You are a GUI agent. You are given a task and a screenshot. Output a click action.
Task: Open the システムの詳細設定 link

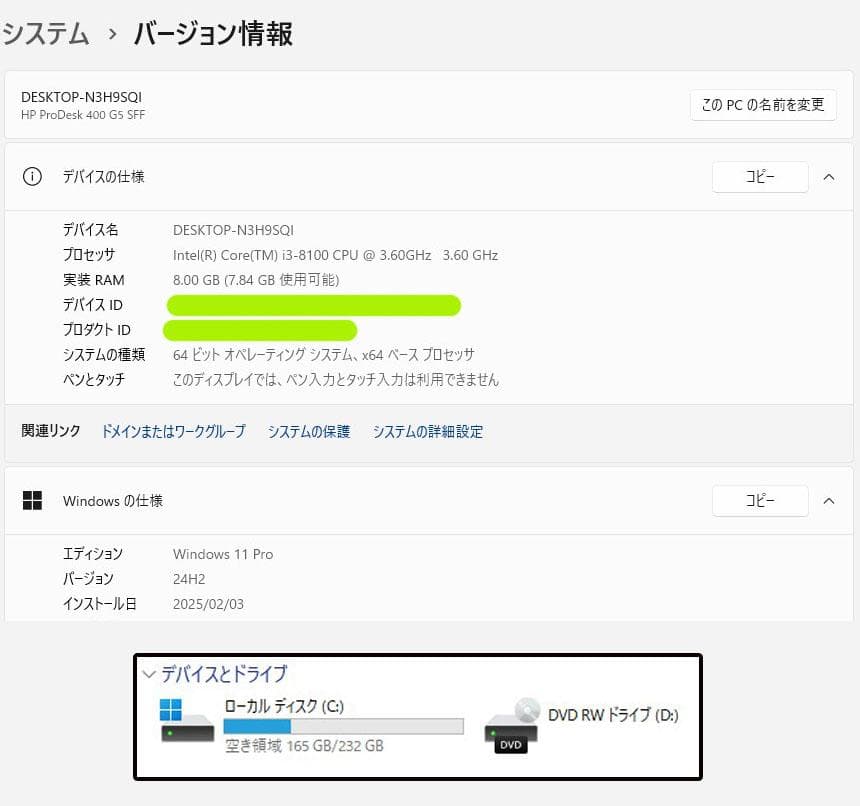(x=428, y=432)
